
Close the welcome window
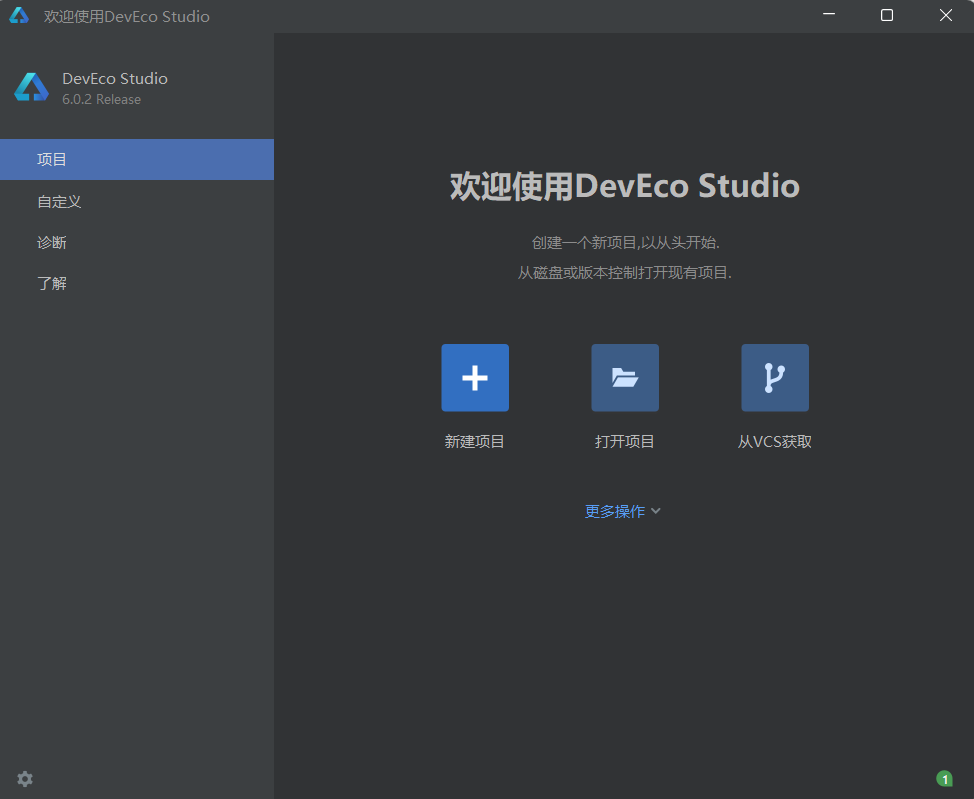[945, 16]
